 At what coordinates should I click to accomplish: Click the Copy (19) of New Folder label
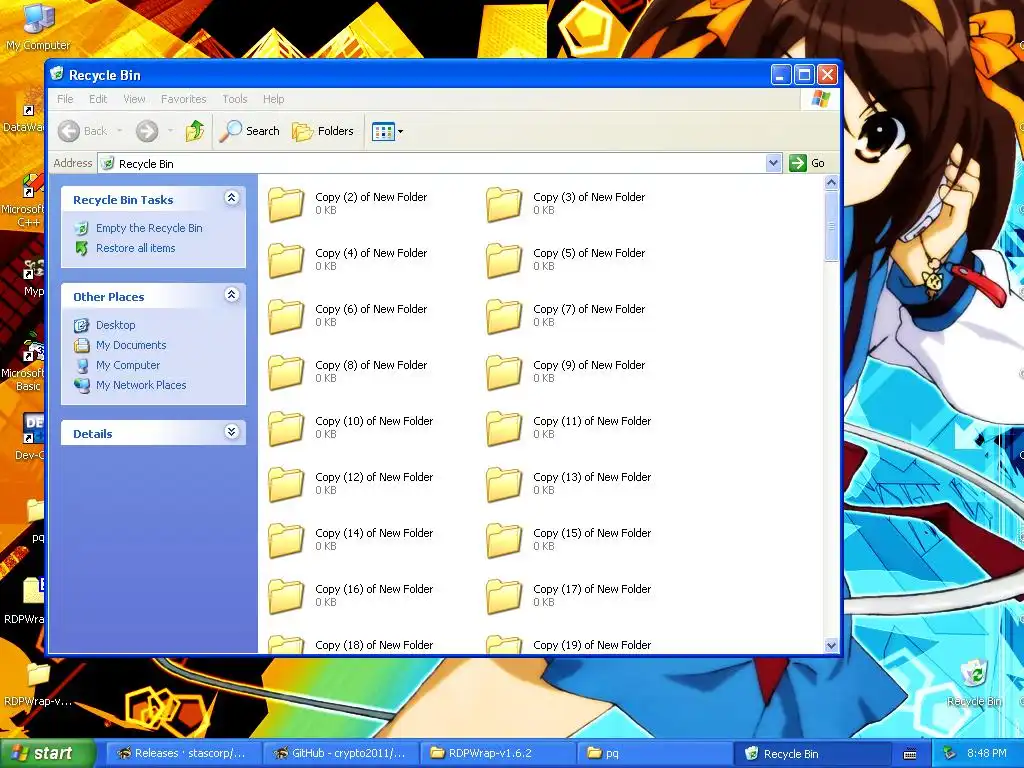[592, 645]
